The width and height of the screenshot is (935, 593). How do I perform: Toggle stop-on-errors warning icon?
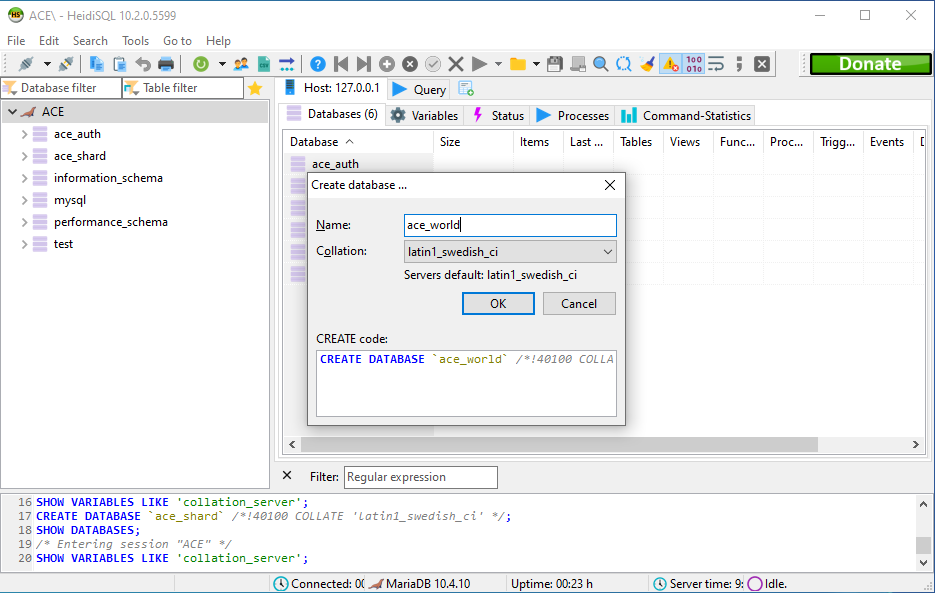[671, 64]
